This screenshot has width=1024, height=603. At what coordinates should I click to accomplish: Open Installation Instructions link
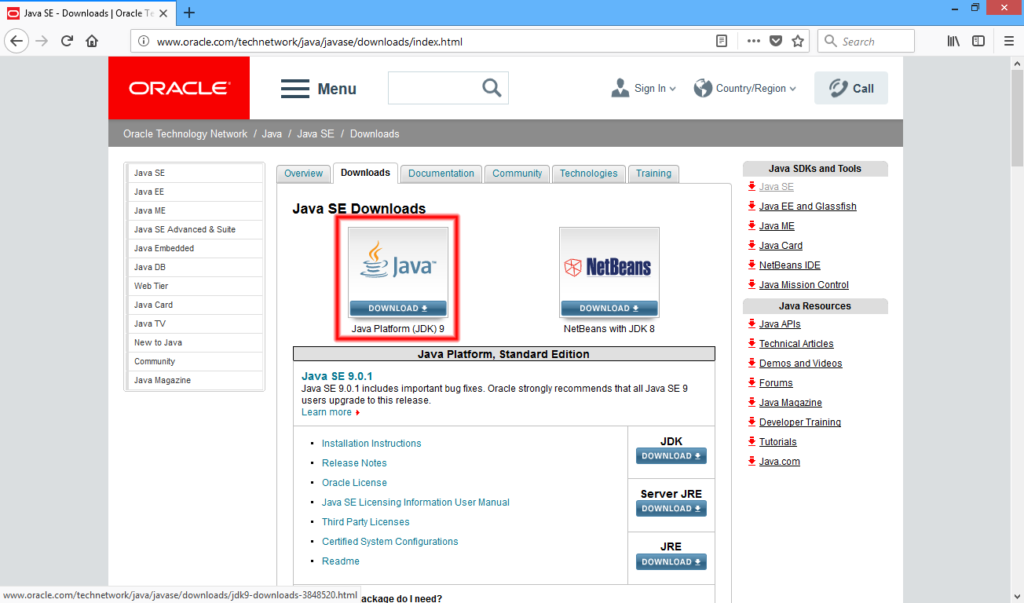pos(371,444)
